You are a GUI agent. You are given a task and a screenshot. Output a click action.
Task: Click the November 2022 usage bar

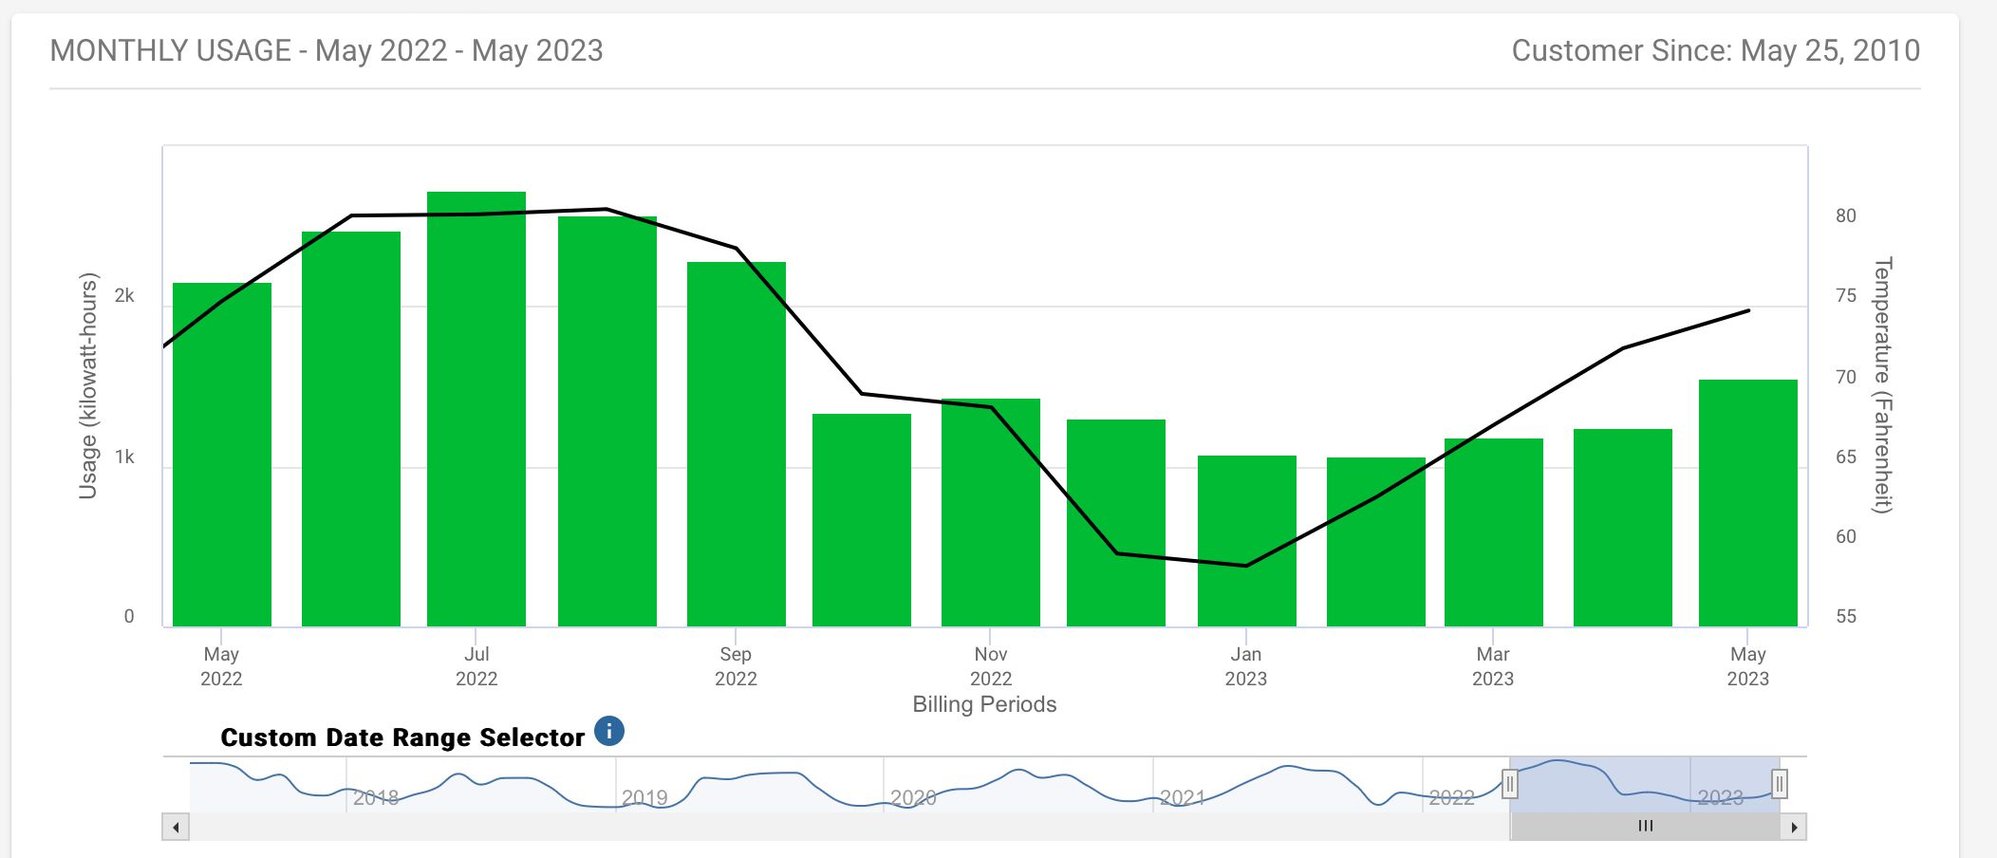(x=990, y=513)
